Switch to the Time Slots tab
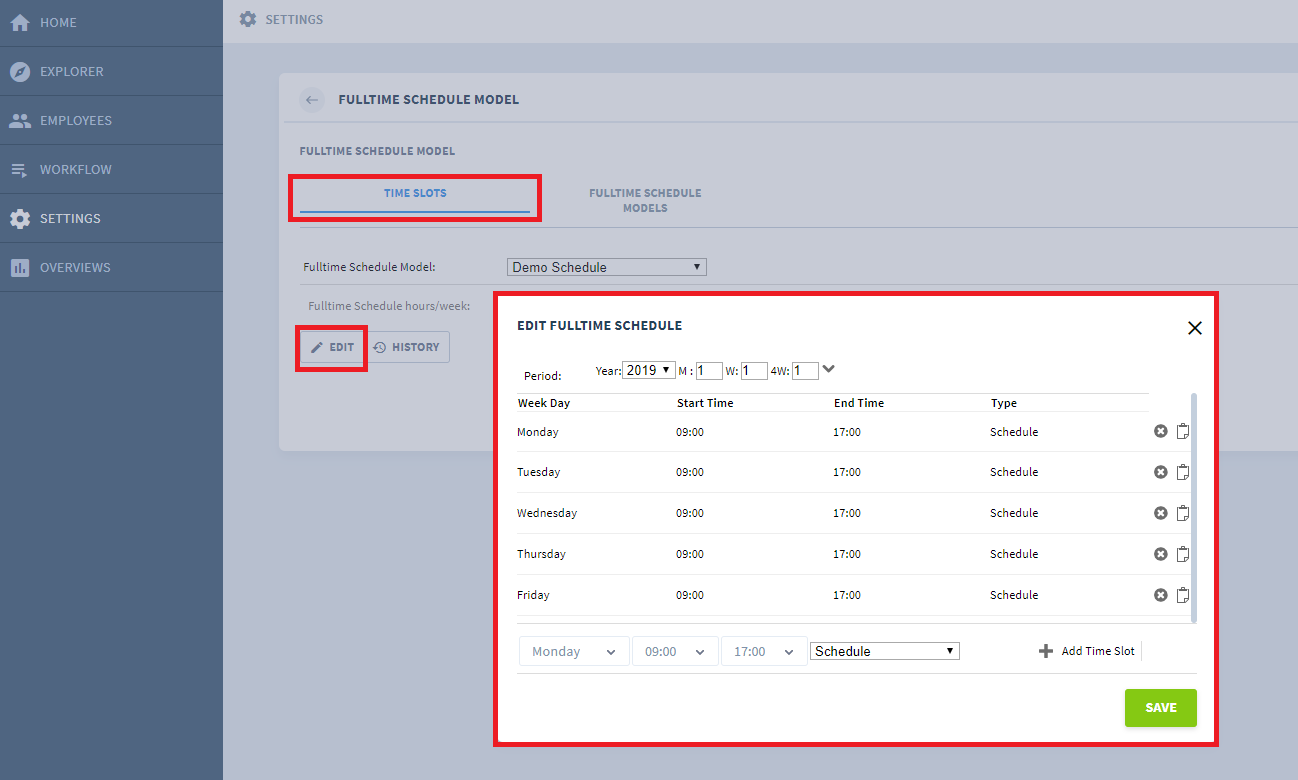Image resolution: width=1298 pixels, height=780 pixels. [415, 193]
